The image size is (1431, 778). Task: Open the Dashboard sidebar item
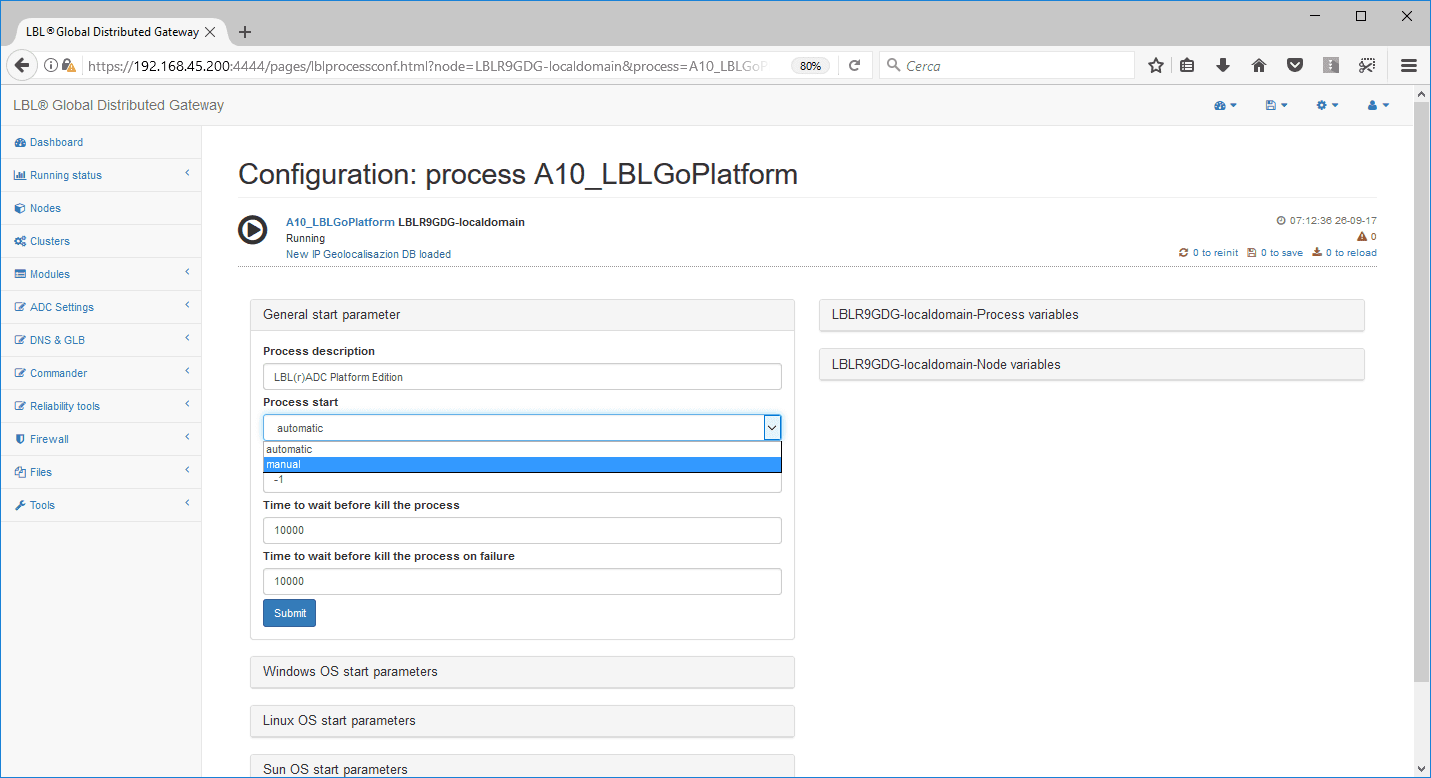[x=56, y=142]
